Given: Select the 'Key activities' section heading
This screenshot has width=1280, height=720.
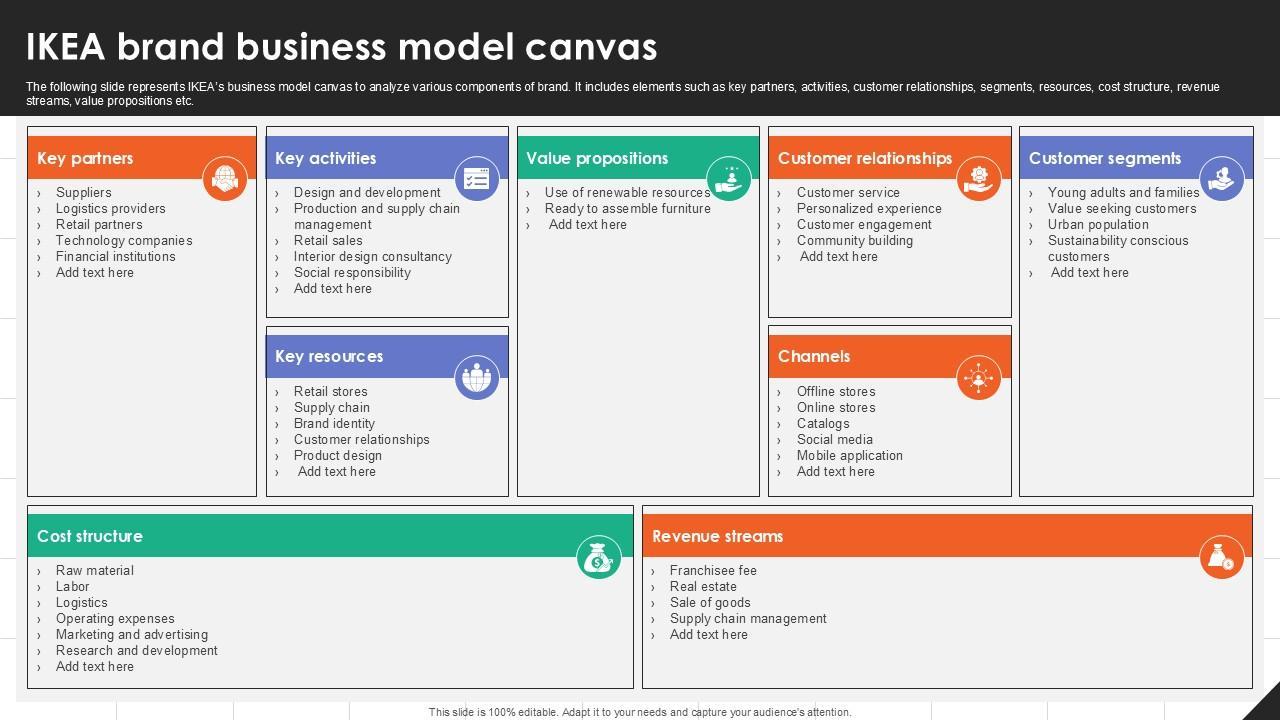Looking at the screenshot, I should click(326, 158).
